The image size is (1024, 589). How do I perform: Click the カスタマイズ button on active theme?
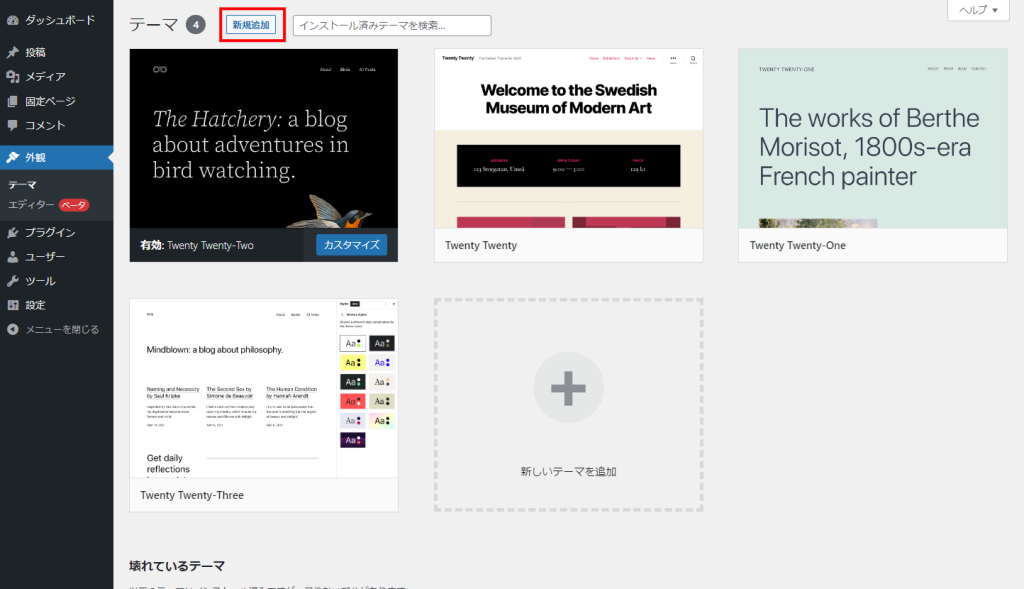[351, 245]
